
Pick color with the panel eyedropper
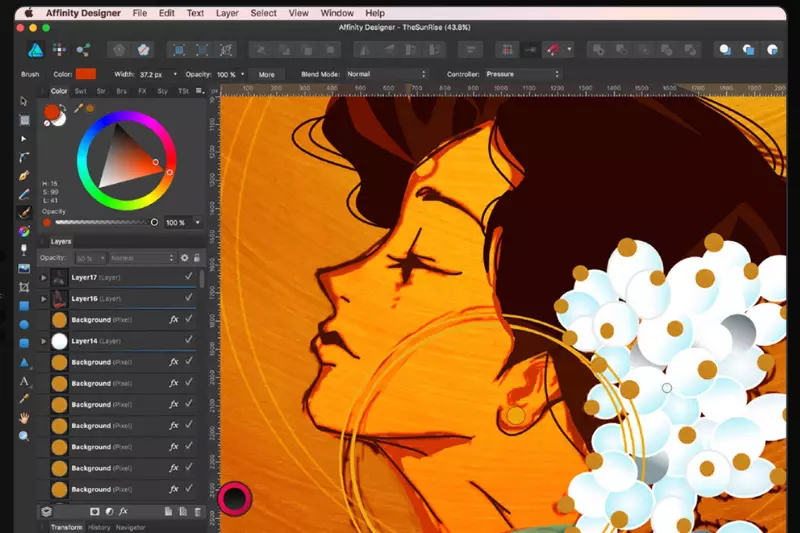78,108
